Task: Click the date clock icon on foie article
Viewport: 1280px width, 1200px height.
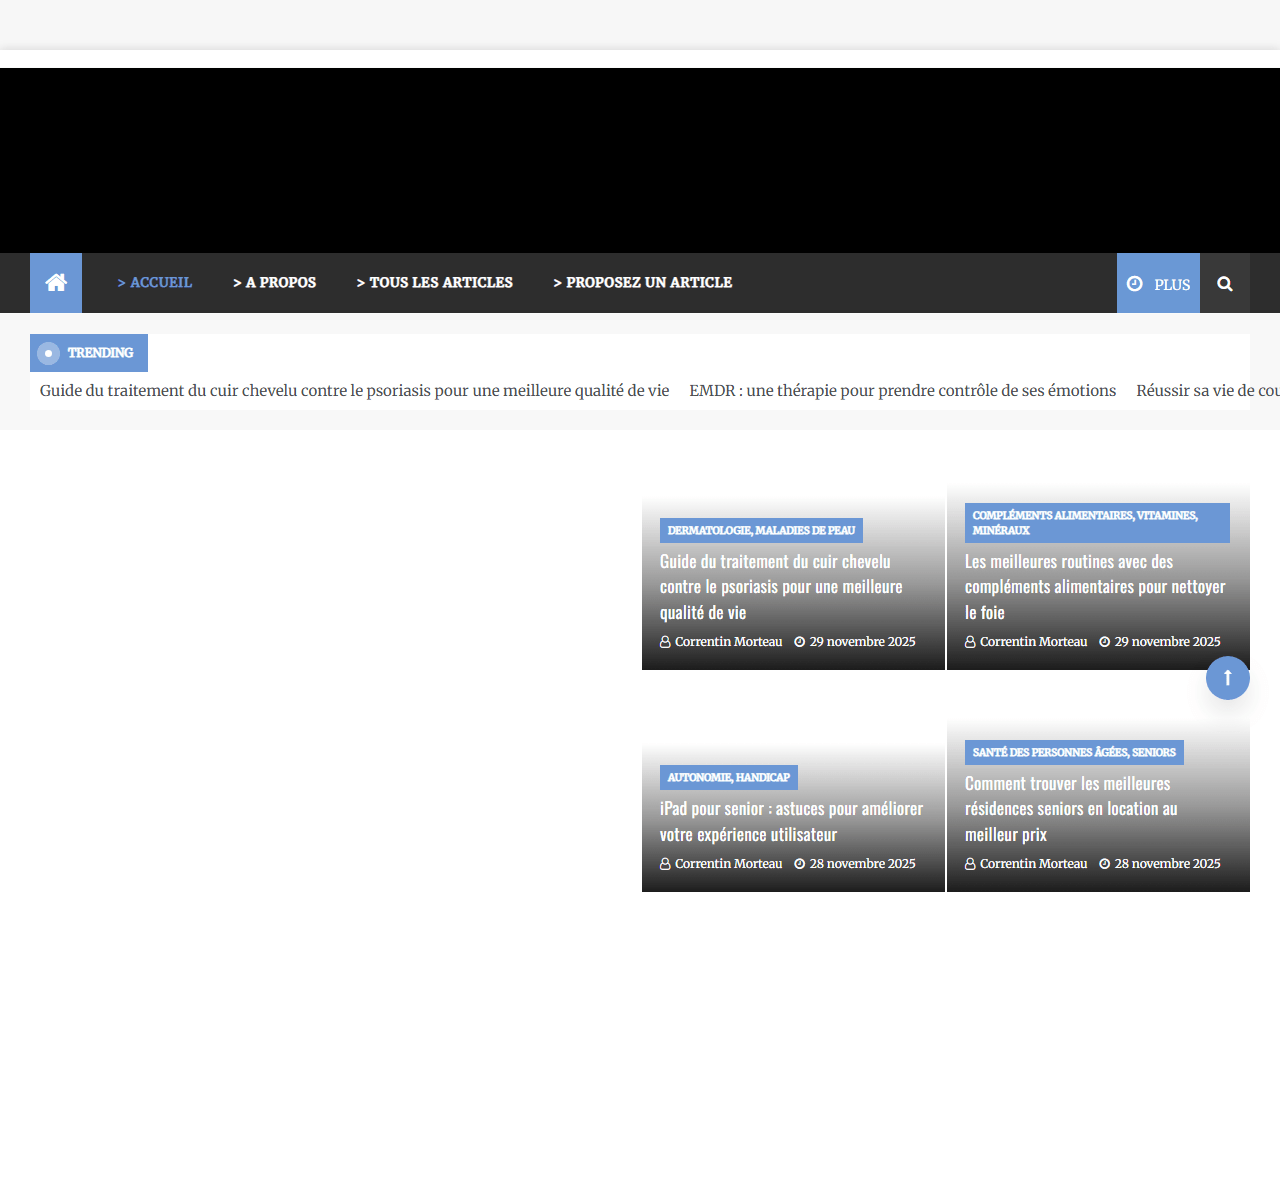Action: coord(1105,642)
